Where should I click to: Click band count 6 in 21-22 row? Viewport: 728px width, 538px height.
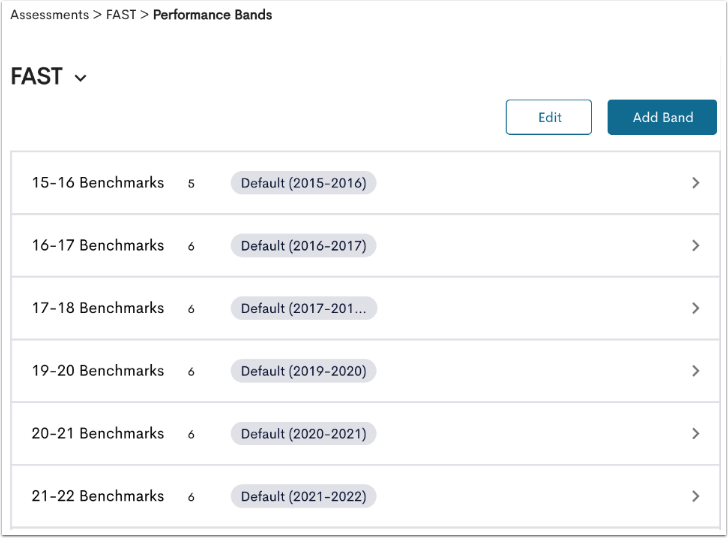pyautogui.click(x=191, y=497)
